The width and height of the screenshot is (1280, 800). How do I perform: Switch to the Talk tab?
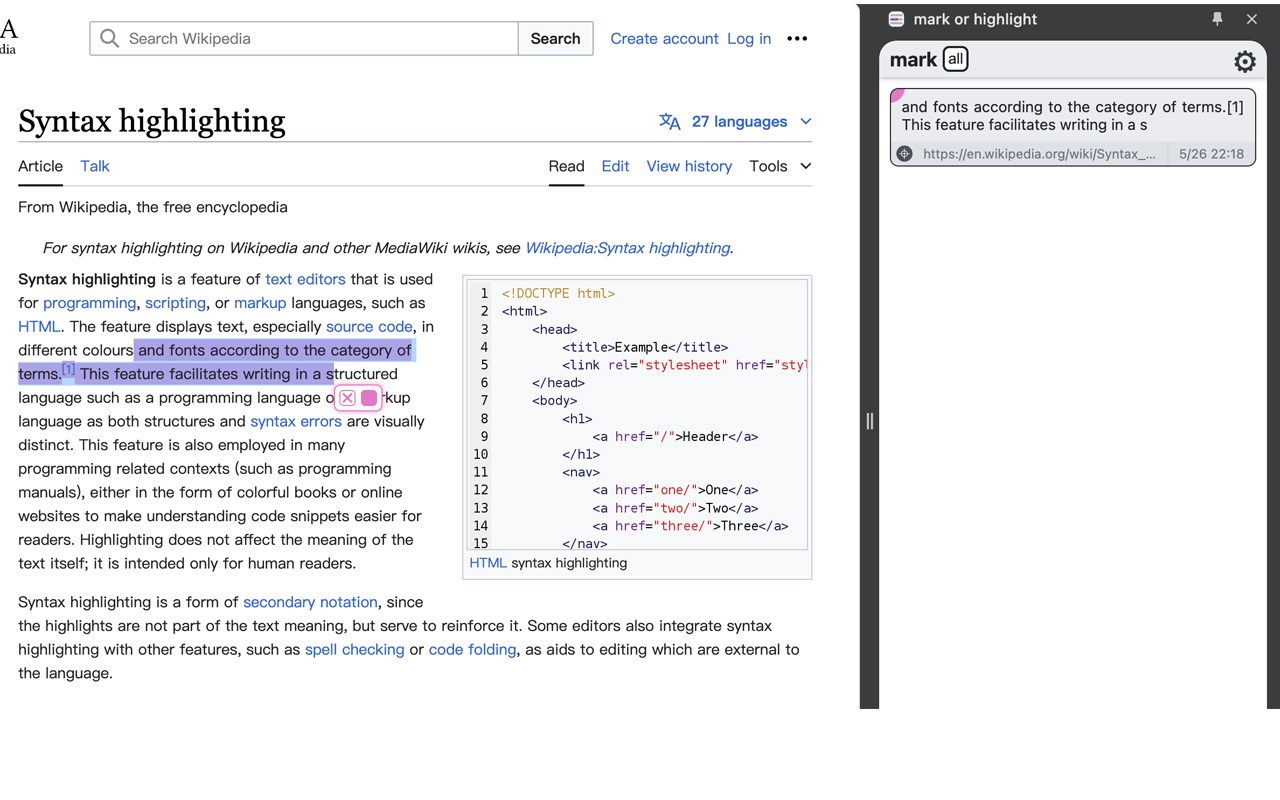[x=95, y=166]
